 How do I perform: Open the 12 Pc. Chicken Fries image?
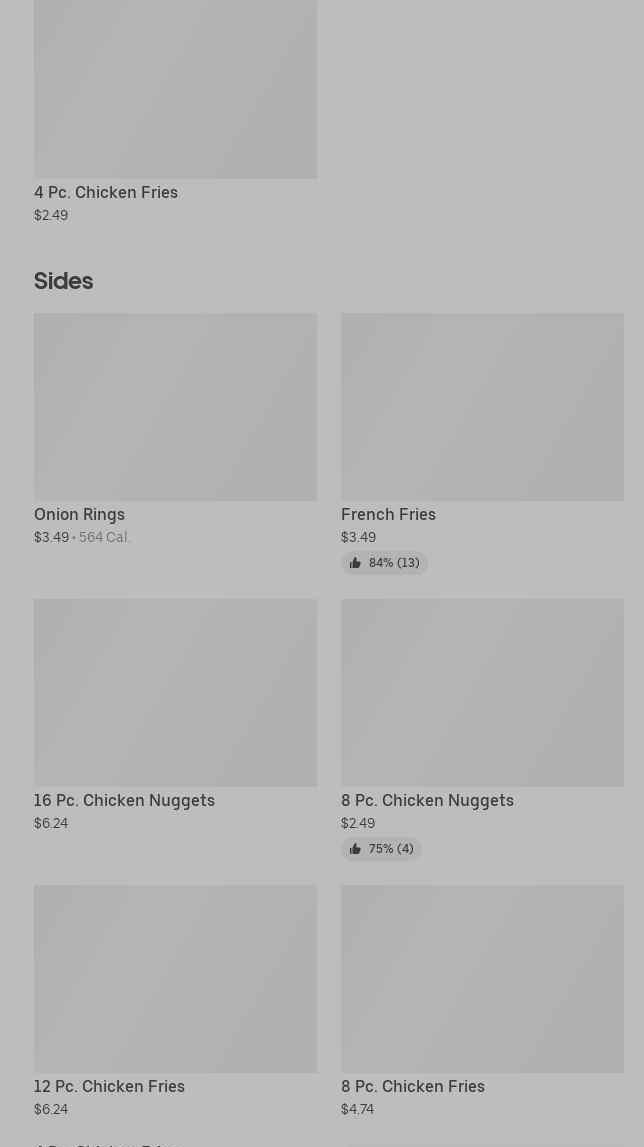175,978
